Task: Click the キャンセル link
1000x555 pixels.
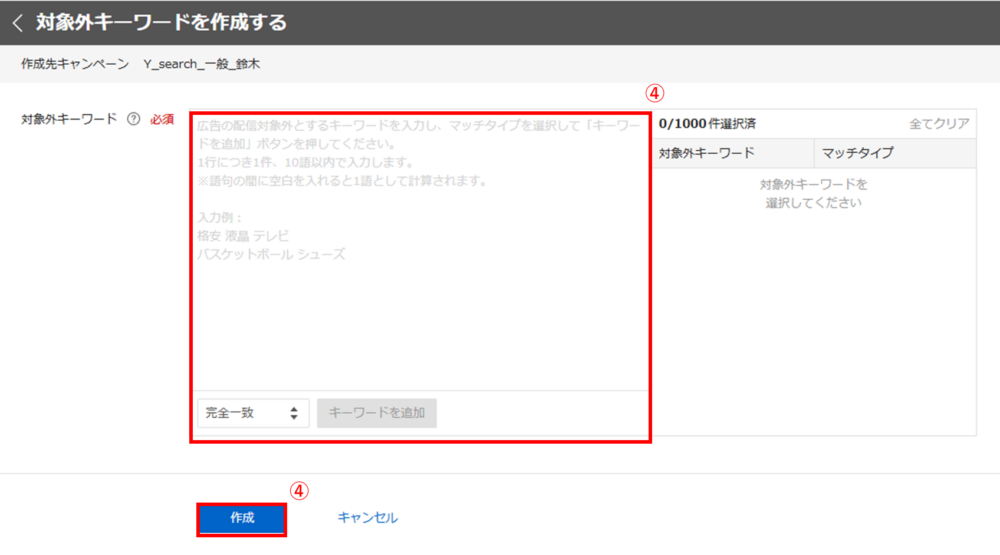Action: (x=367, y=518)
